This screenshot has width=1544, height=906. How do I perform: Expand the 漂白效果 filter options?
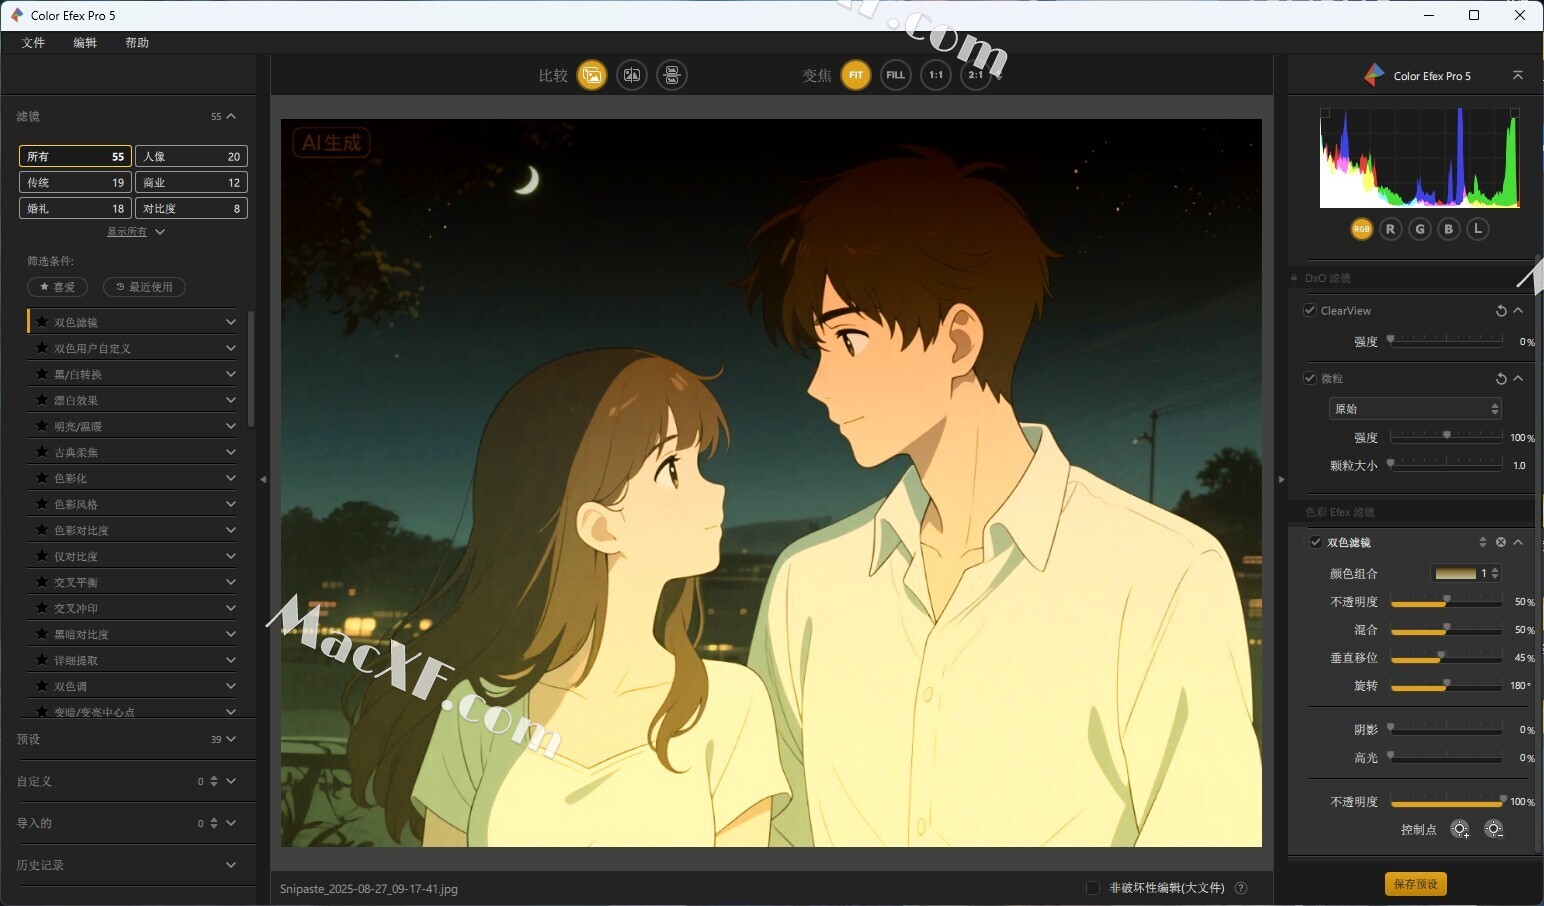231,400
